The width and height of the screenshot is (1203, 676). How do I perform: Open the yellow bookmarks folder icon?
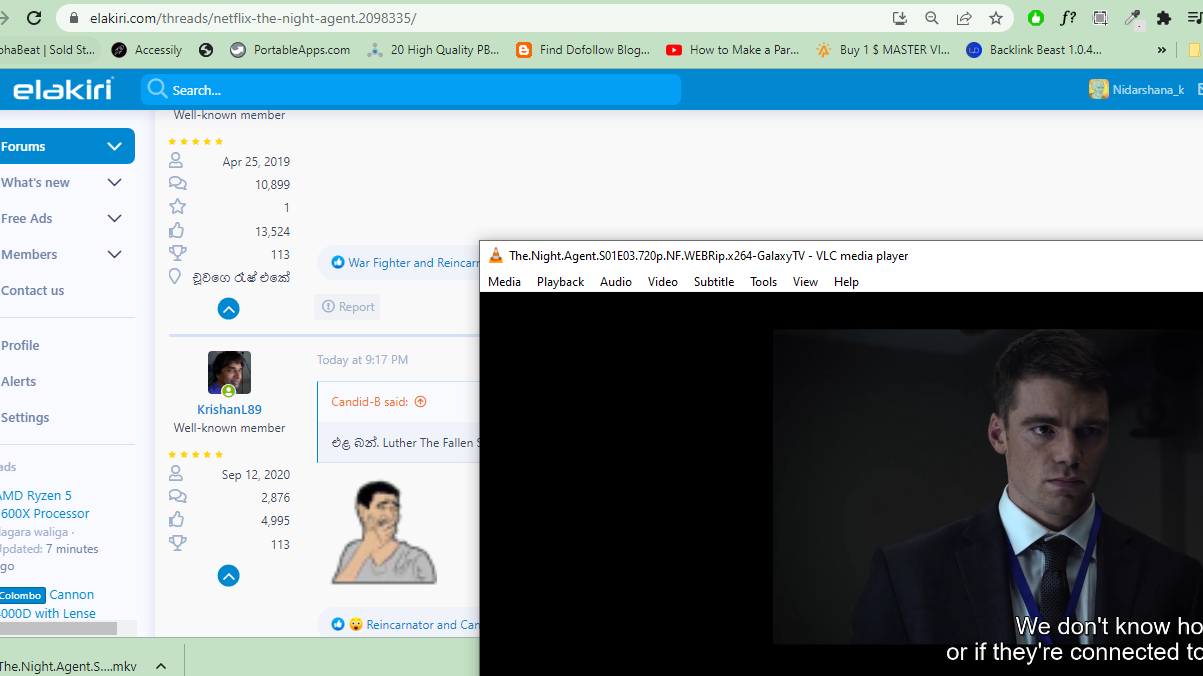(x=1196, y=50)
